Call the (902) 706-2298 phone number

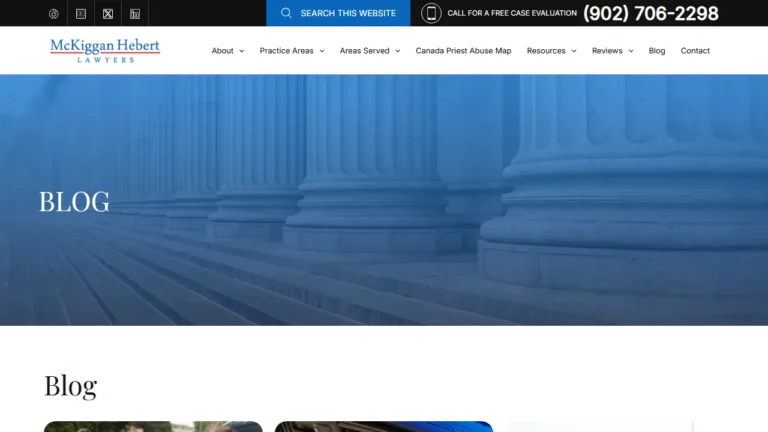pos(650,13)
